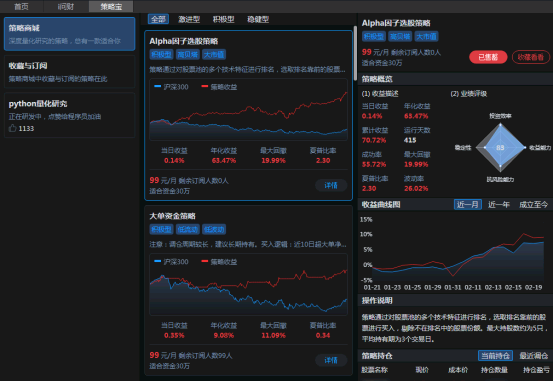Click the radar chart showing score 83

pos(500,147)
